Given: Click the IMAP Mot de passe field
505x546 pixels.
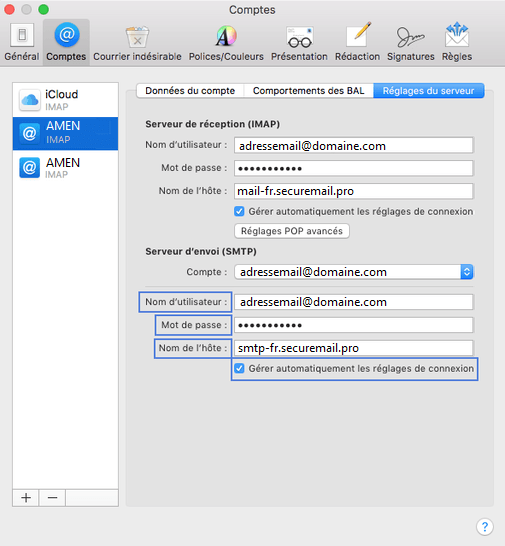Looking at the screenshot, I should point(354,169).
